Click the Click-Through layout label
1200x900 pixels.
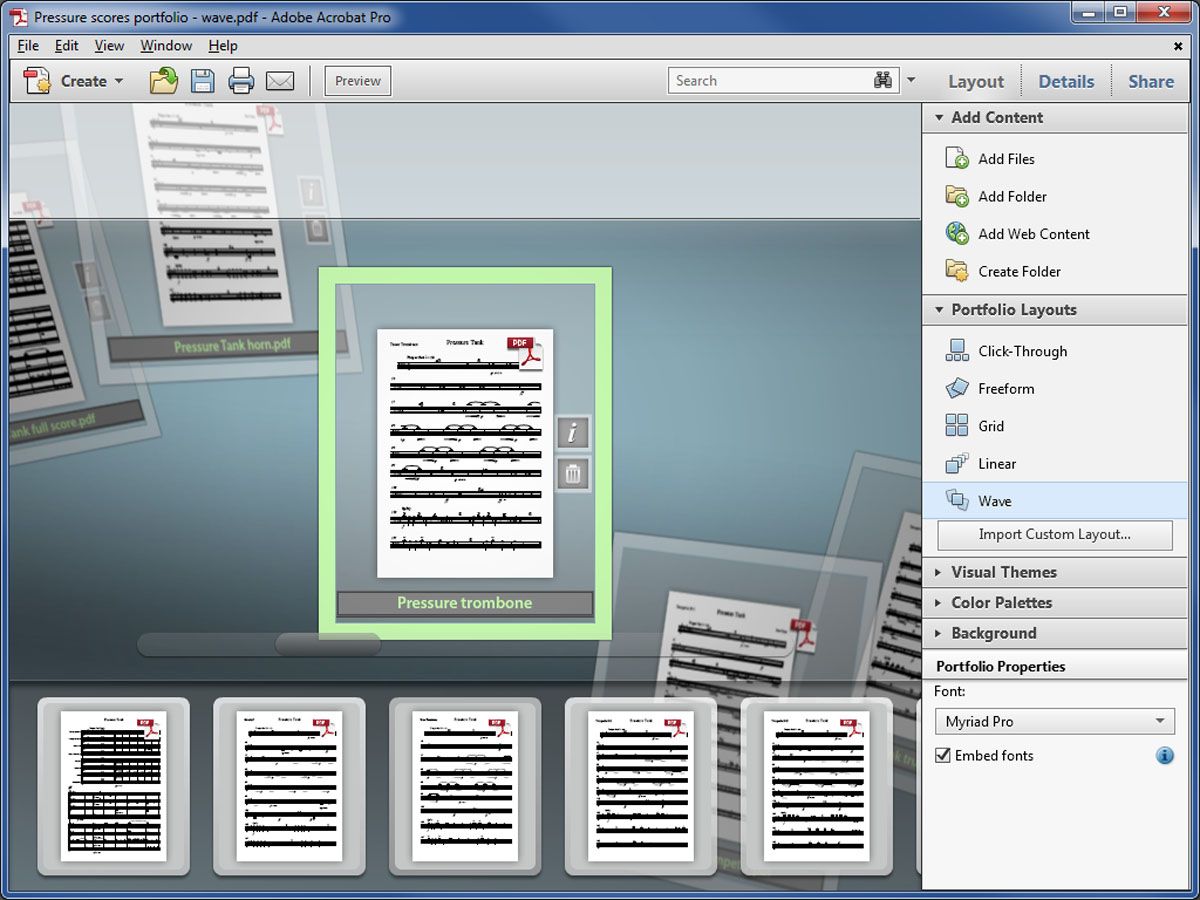click(x=1022, y=351)
